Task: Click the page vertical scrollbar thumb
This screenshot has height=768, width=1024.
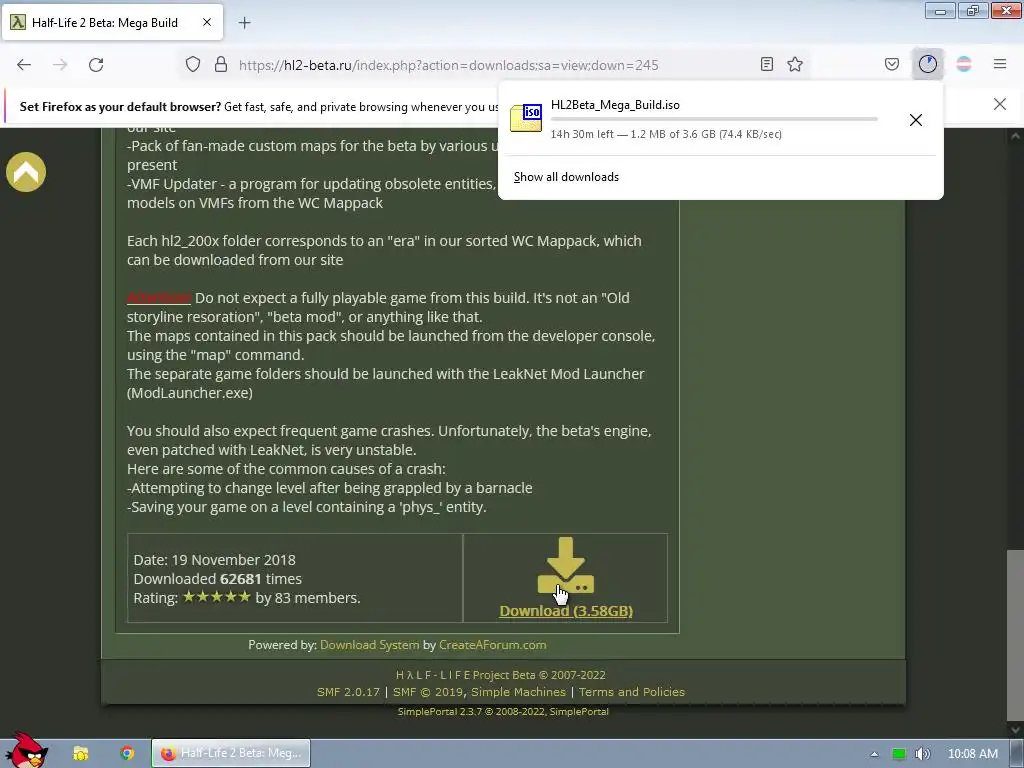Action: [1015, 633]
